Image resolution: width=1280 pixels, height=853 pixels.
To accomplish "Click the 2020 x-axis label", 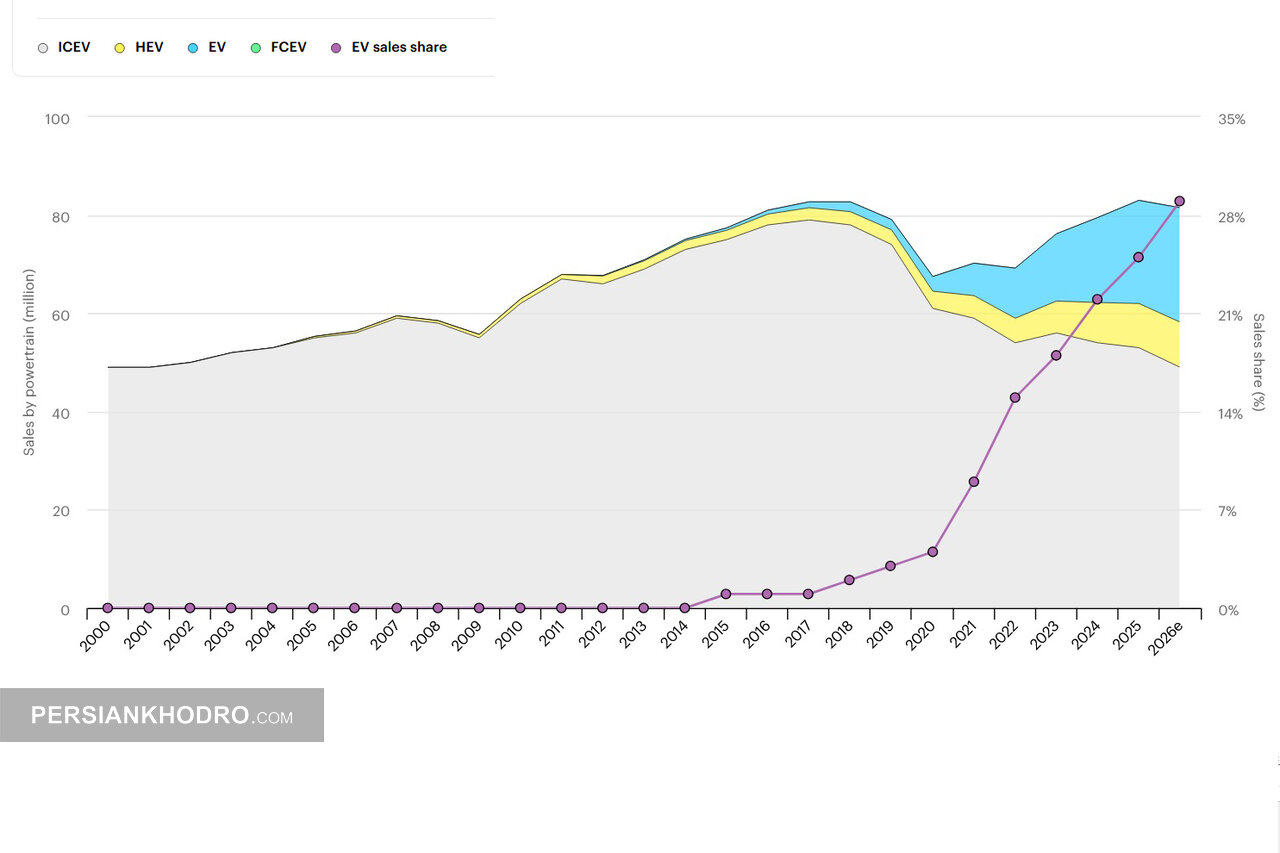I will 922,634.
